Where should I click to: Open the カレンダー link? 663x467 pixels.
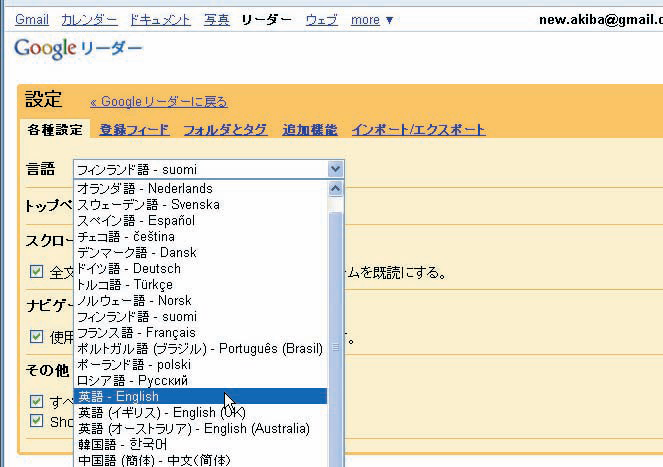pos(89,19)
